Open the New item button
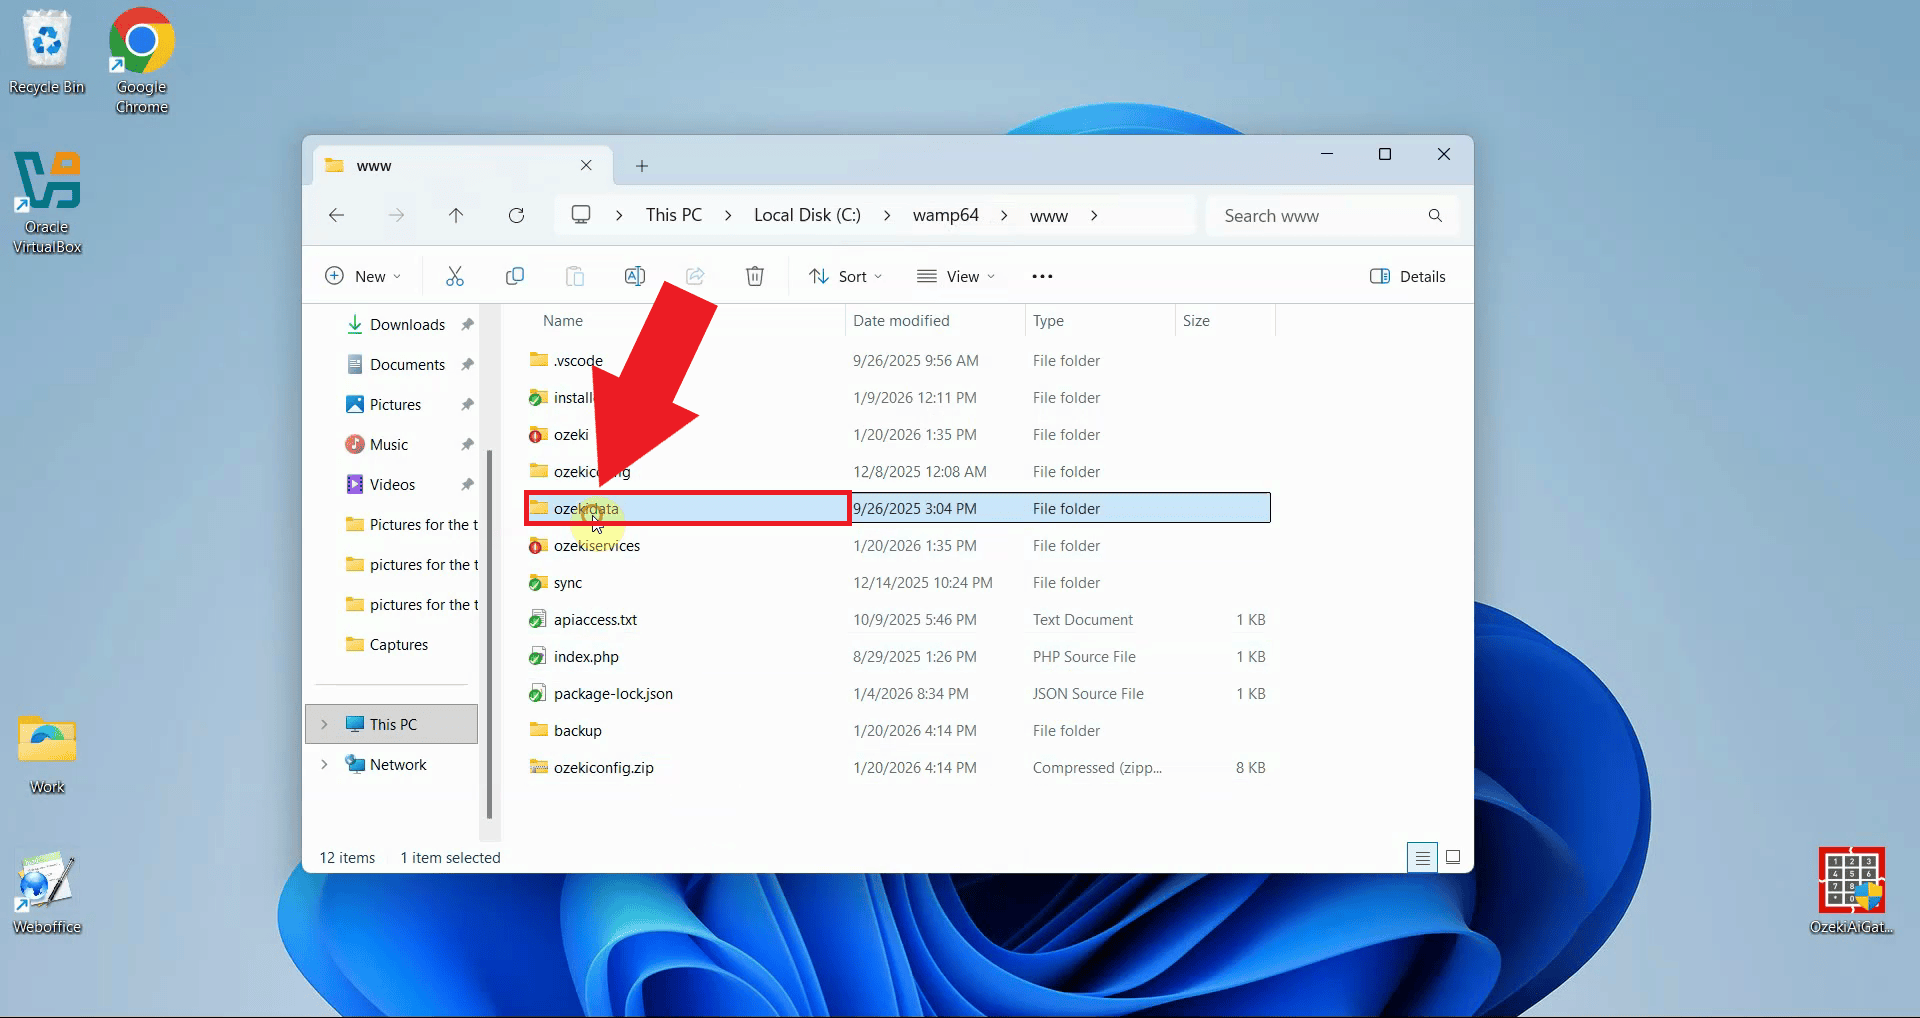Viewport: 1920px width, 1018px height. pyautogui.click(x=363, y=276)
